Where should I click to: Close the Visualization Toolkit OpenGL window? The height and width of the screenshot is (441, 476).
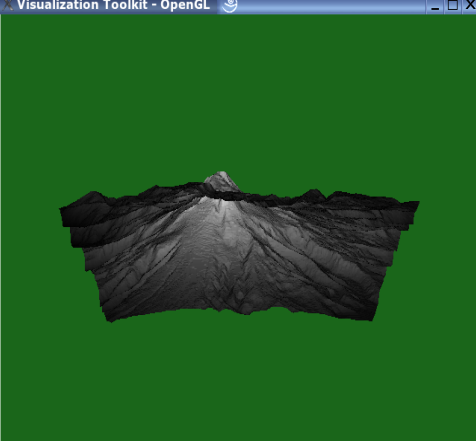(470, 5)
